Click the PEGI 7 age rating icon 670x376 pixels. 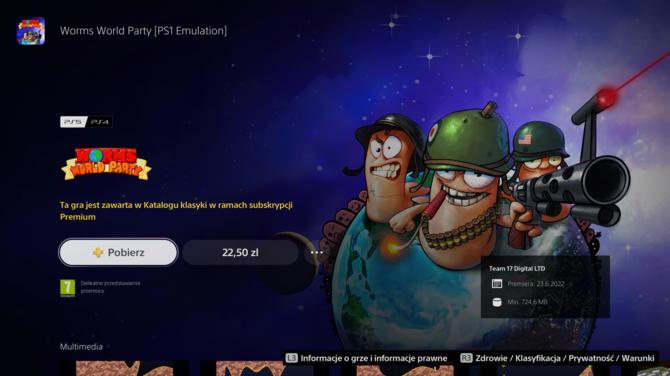(x=68, y=288)
